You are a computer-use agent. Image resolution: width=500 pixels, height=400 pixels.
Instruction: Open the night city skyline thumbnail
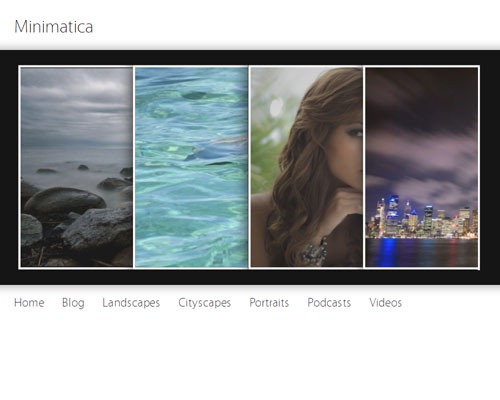[x=422, y=167]
